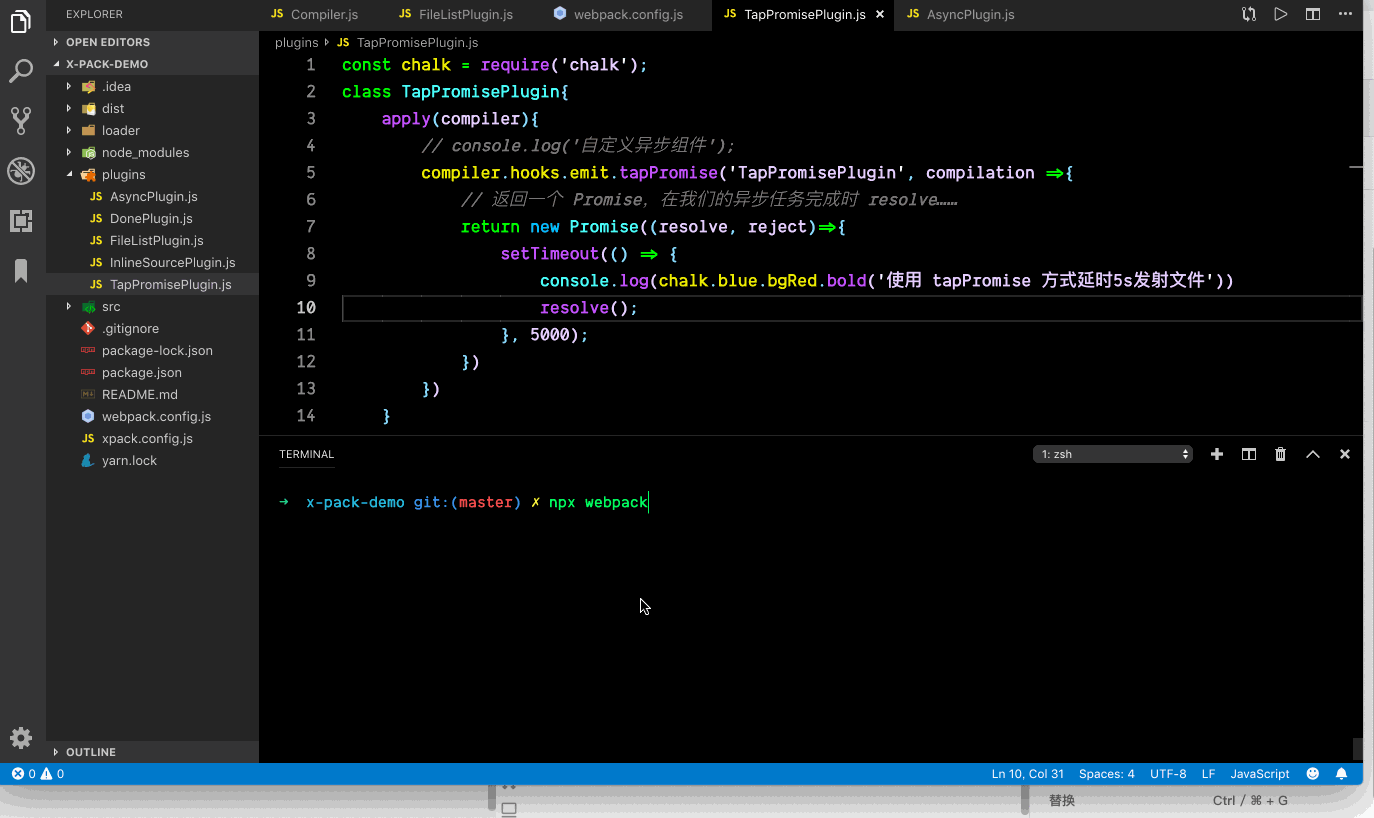Kill terminal with trash icon
This screenshot has width=1374, height=818.
(1281, 454)
